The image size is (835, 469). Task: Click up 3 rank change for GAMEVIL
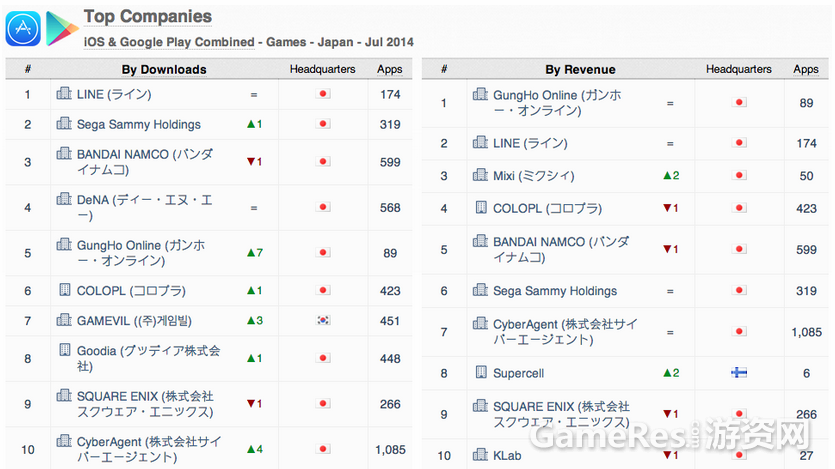[255, 320]
